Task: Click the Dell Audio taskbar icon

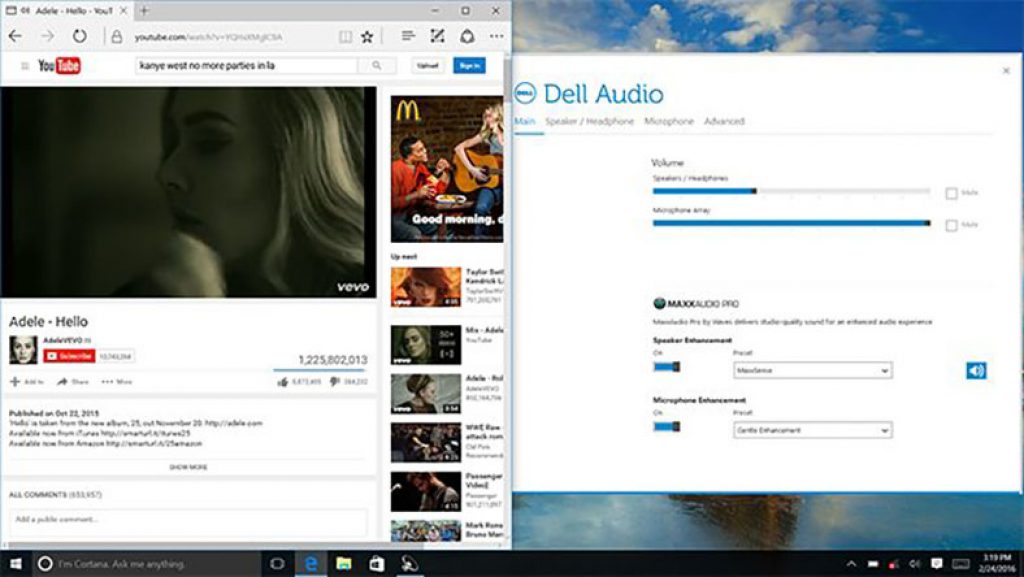Action: tap(409, 564)
